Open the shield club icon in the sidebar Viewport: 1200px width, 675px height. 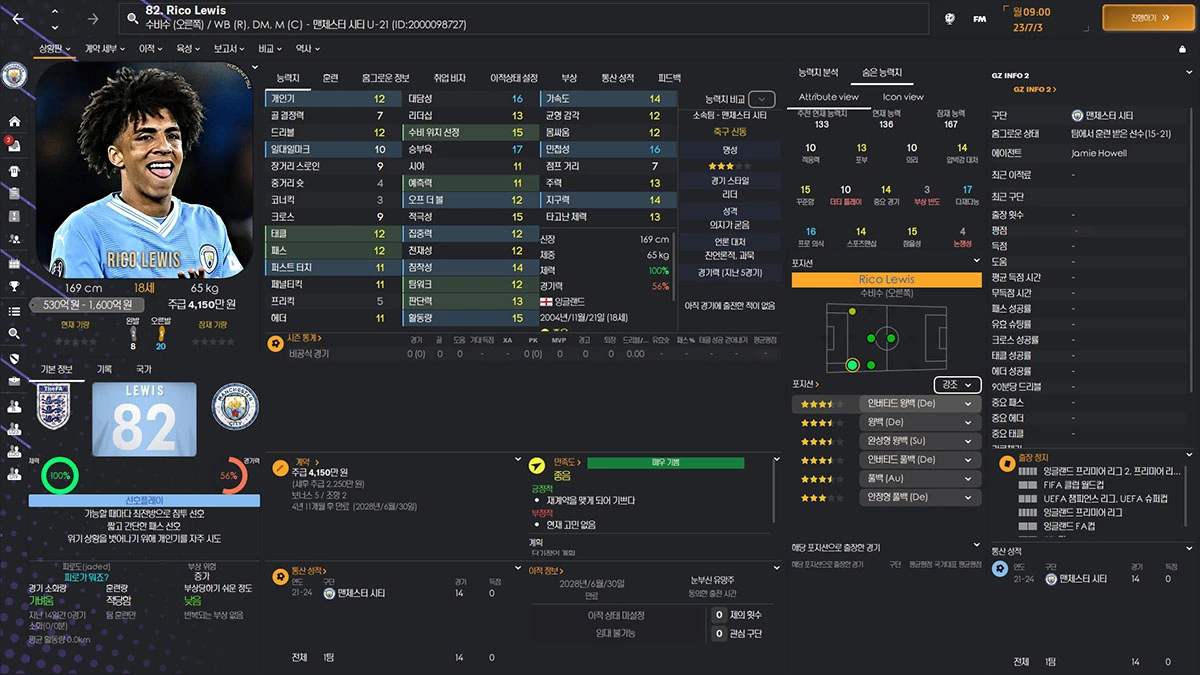[14, 358]
